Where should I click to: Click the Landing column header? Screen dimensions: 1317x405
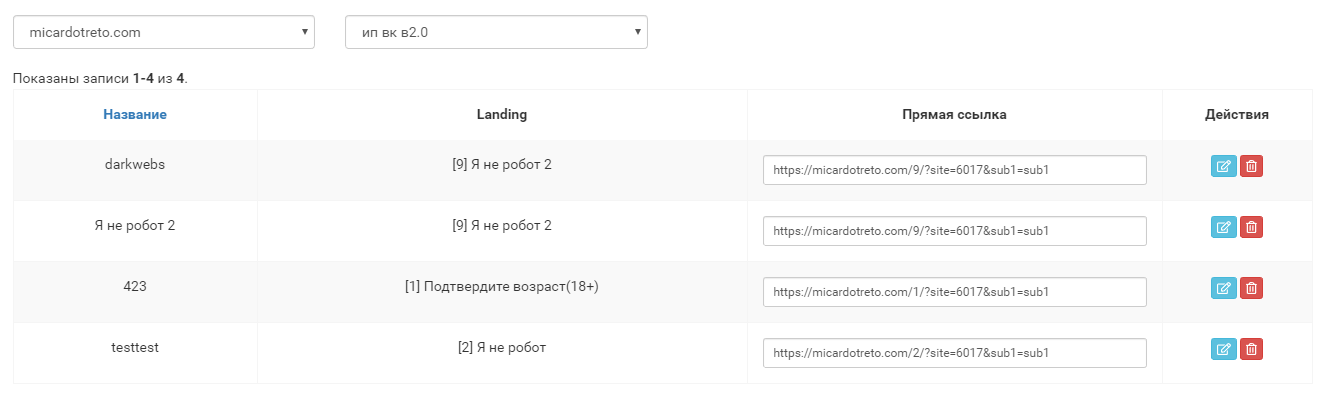pos(502,114)
